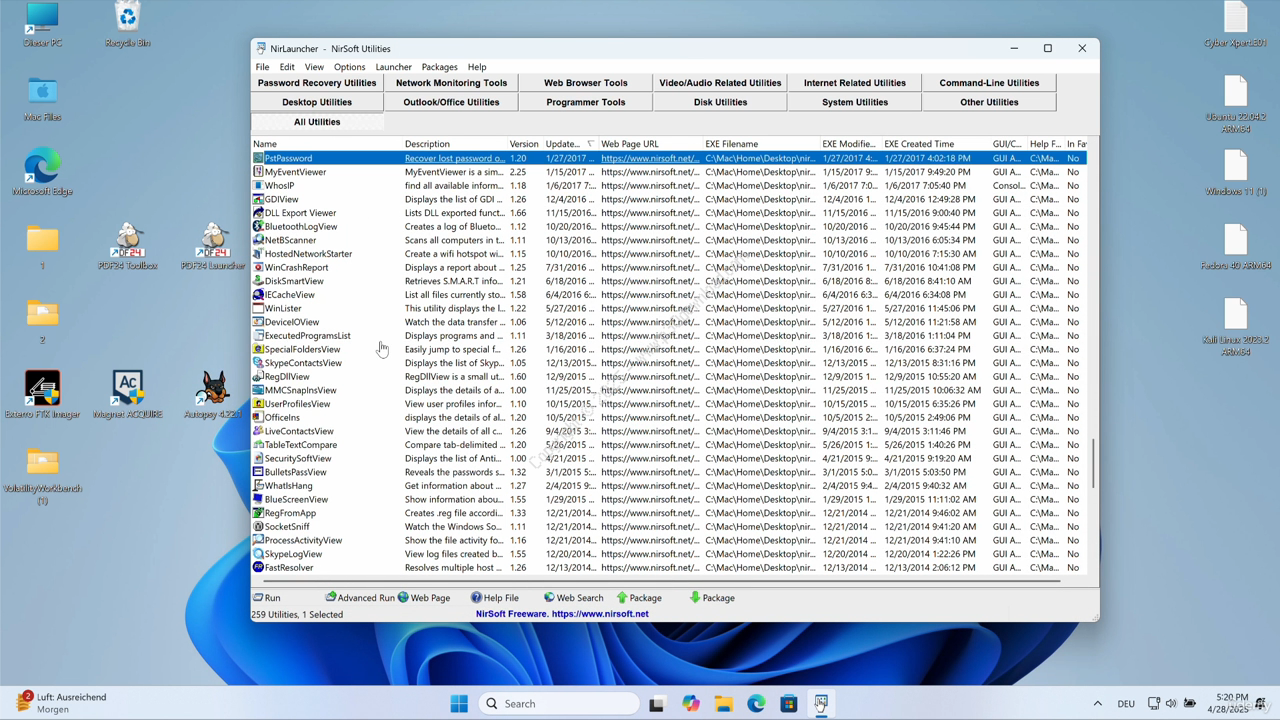Image resolution: width=1280 pixels, height=720 pixels.
Task: Click the vertical scrollbar thumb of the list
Action: pyautogui.click(x=1093, y=464)
